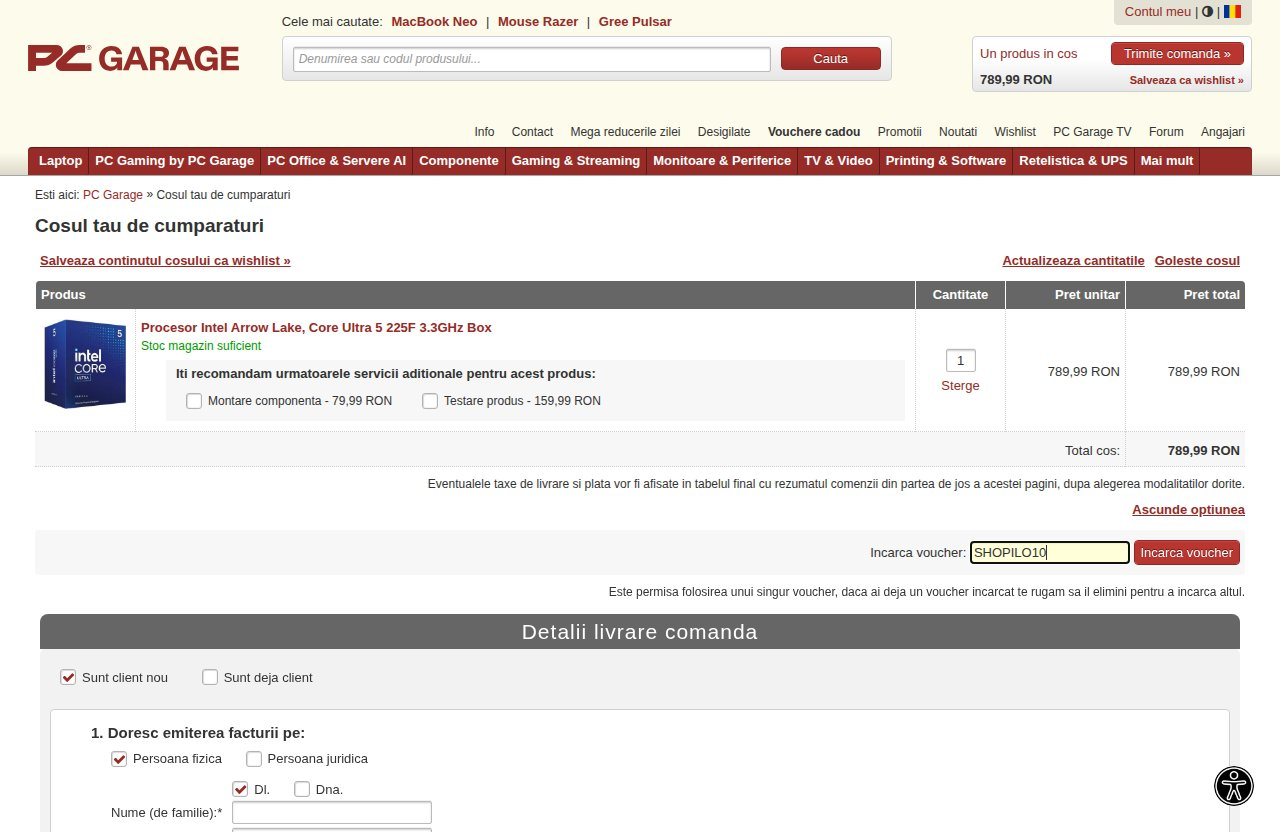Open the Wishlist top link
This screenshot has height=832, width=1280.
1015,132
